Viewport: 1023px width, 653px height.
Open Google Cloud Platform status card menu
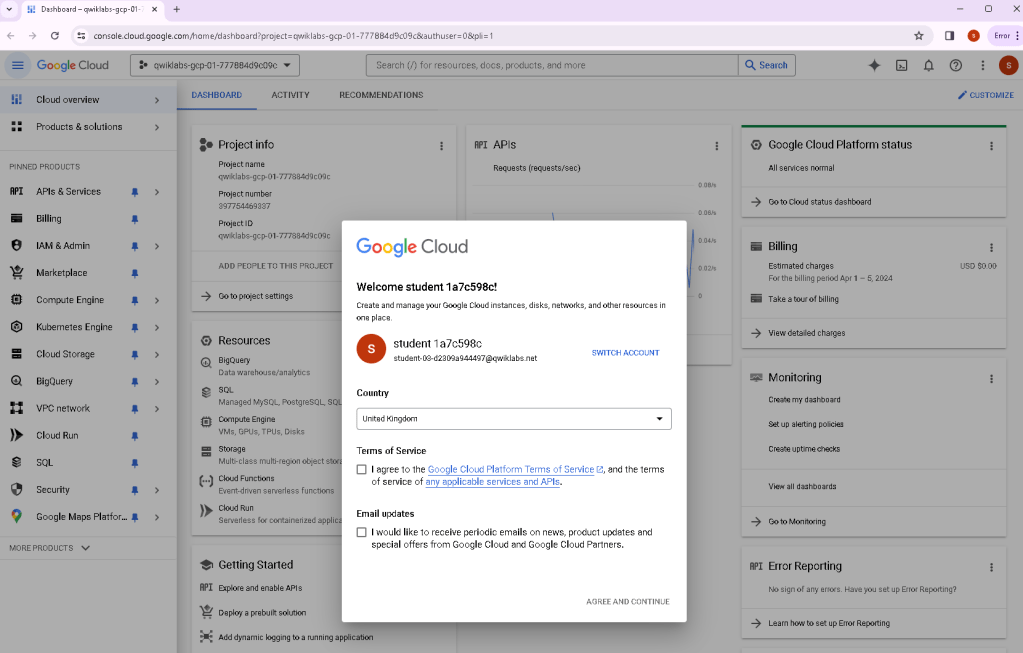tap(992, 146)
